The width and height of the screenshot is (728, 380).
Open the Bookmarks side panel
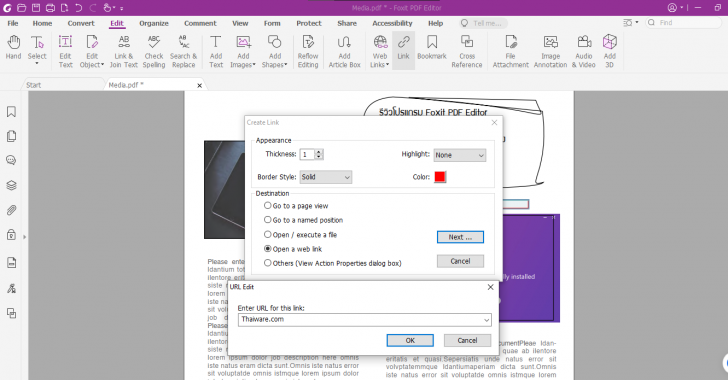click(x=12, y=112)
